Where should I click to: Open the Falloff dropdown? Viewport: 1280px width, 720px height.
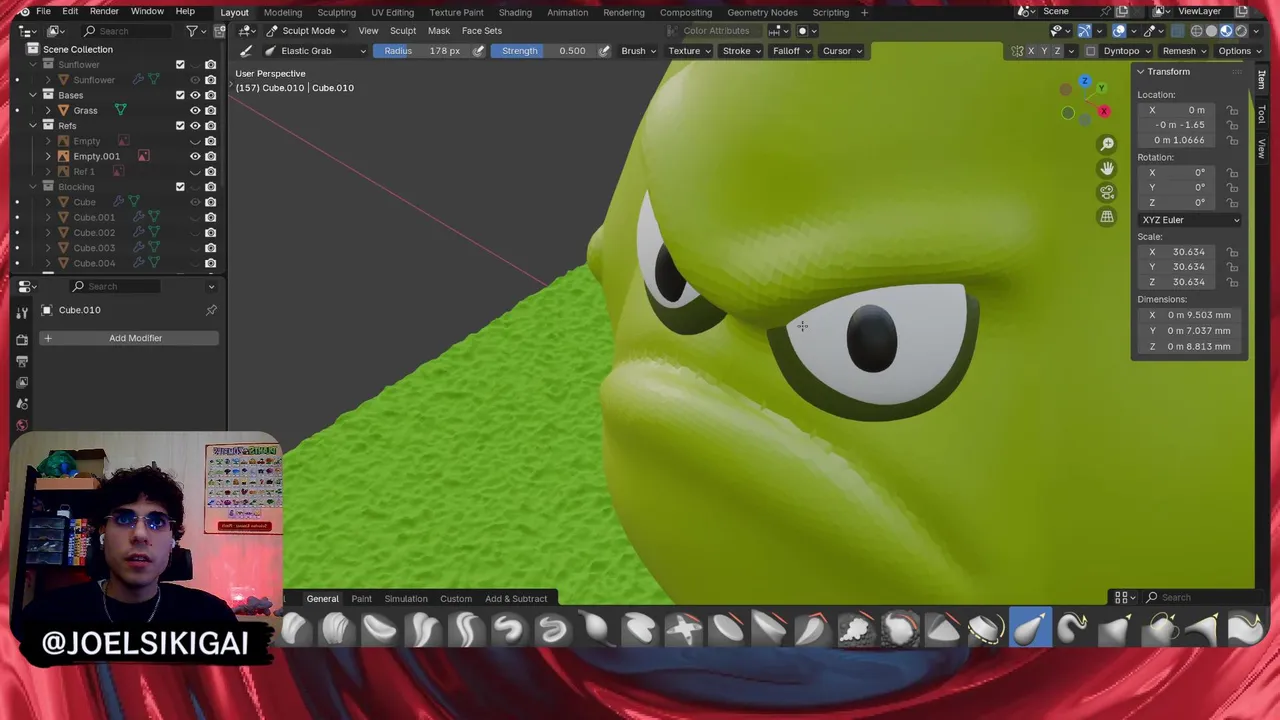[x=791, y=51]
